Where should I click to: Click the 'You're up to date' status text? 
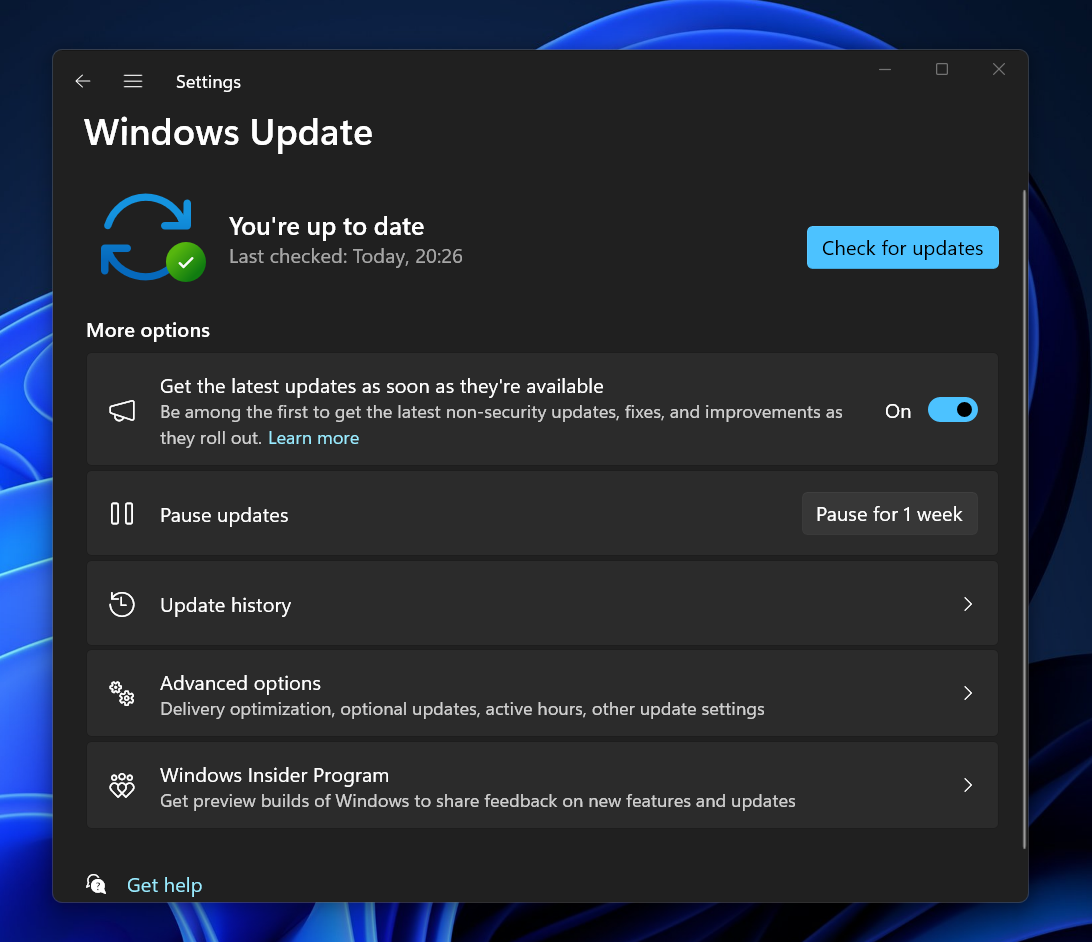327,226
